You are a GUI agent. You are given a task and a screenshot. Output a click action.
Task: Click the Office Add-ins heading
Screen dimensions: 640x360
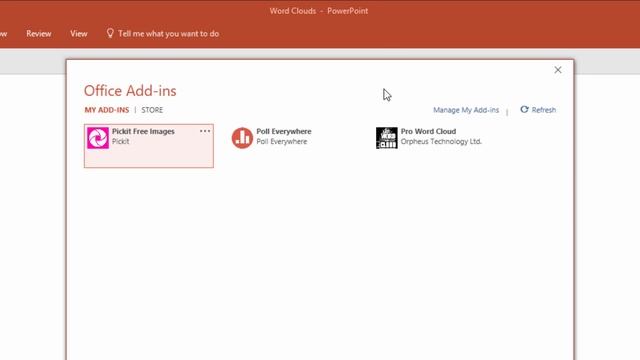pyautogui.click(x=130, y=91)
